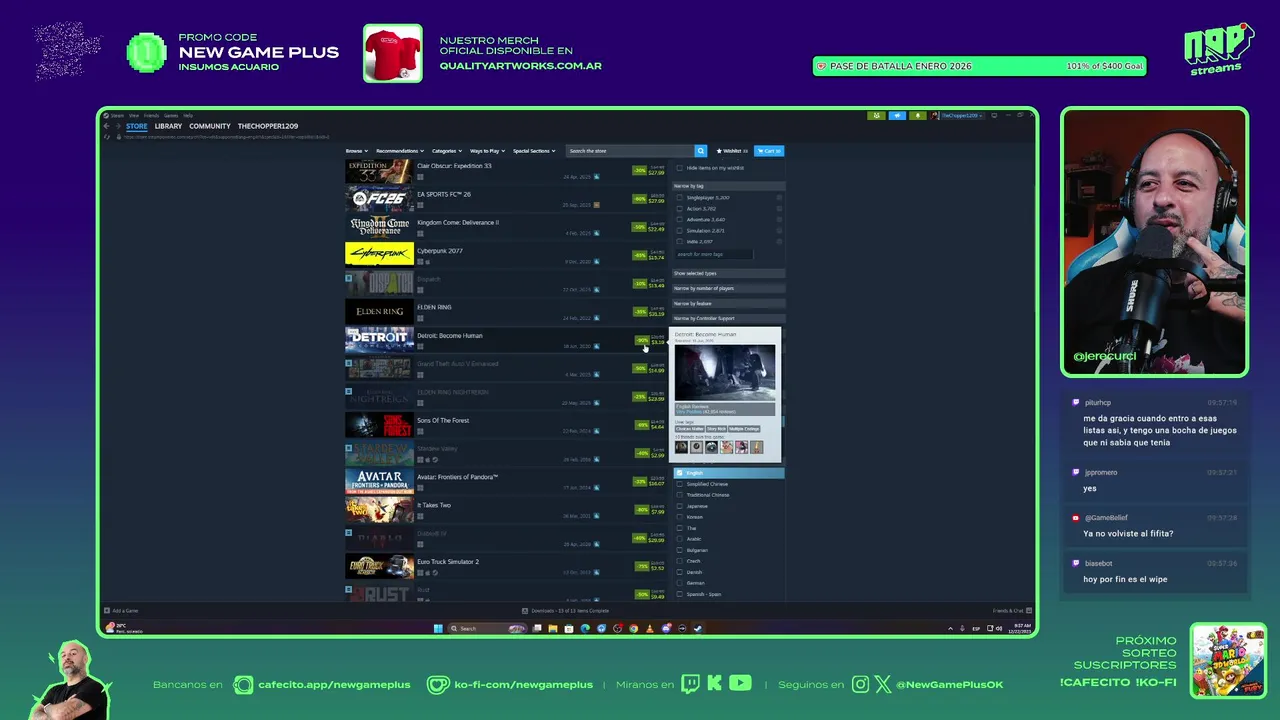Expand Narrow by Controller Support section

(x=728, y=318)
